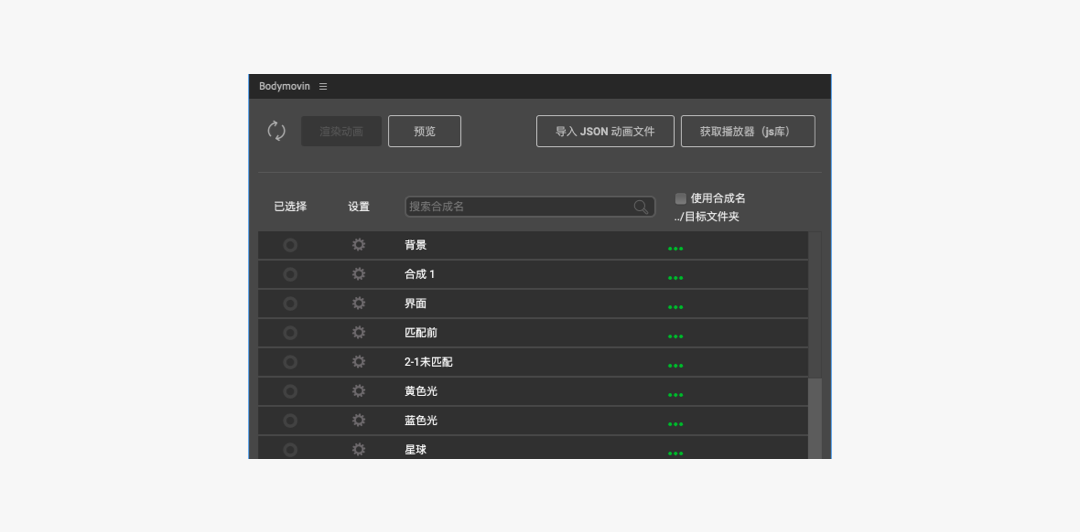Choose destination folder dots for 蓝色光
This screenshot has width=1080, height=532.
(676, 424)
